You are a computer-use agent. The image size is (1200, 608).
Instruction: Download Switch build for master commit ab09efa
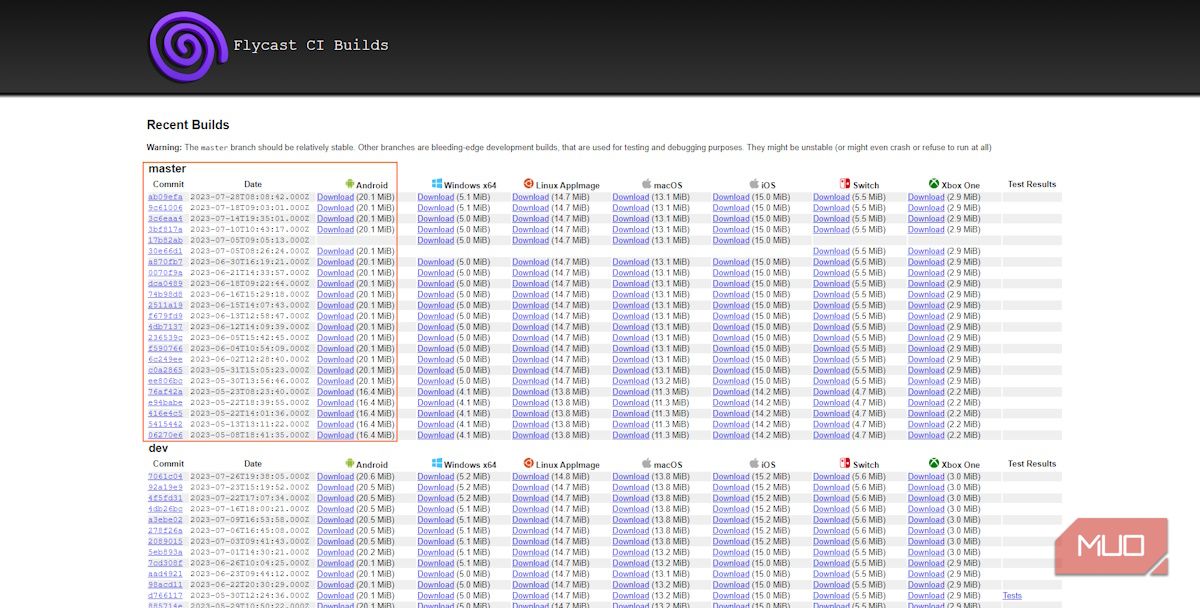point(831,197)
